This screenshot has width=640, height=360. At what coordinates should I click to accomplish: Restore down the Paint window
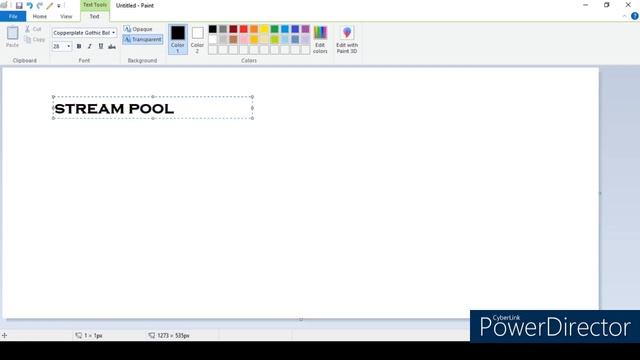(607, 5)
